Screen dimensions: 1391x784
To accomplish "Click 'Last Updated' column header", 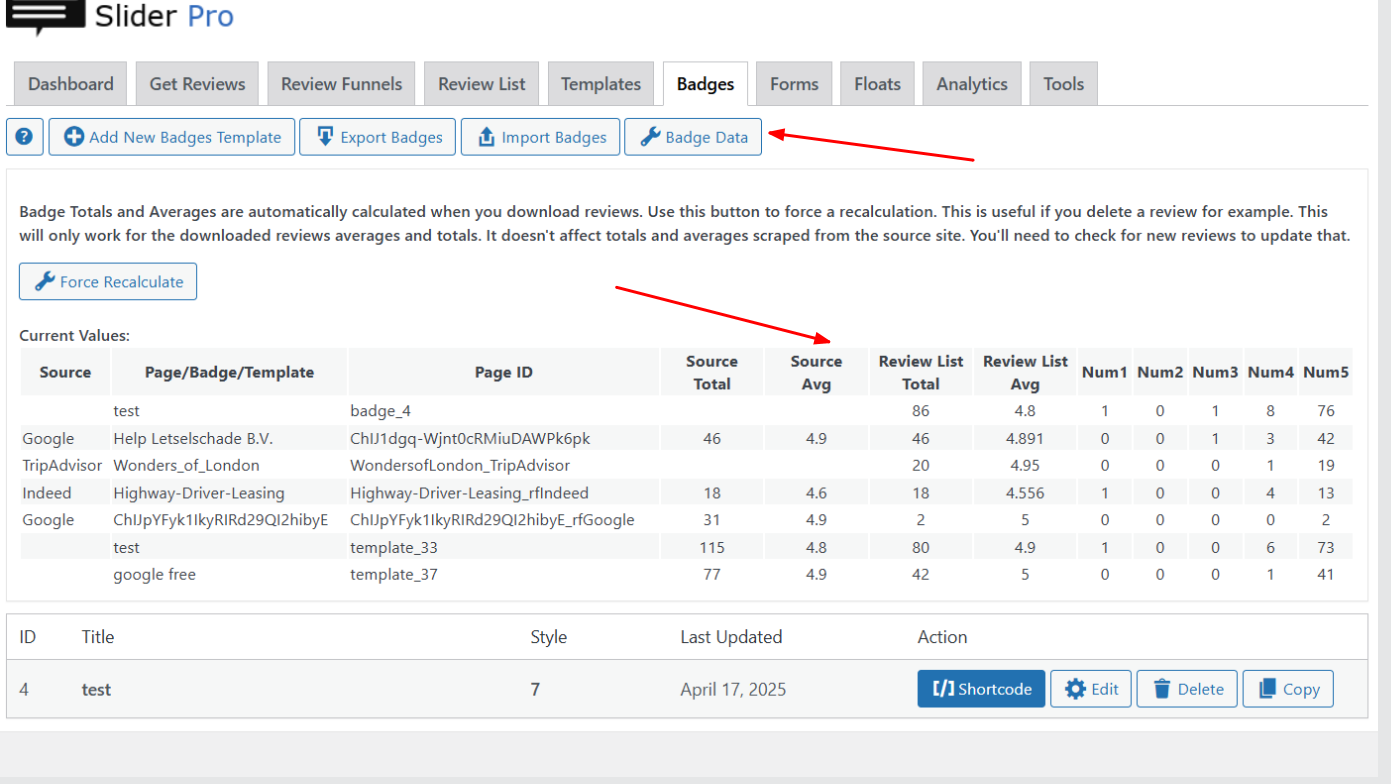I will [x=731, y=637].
